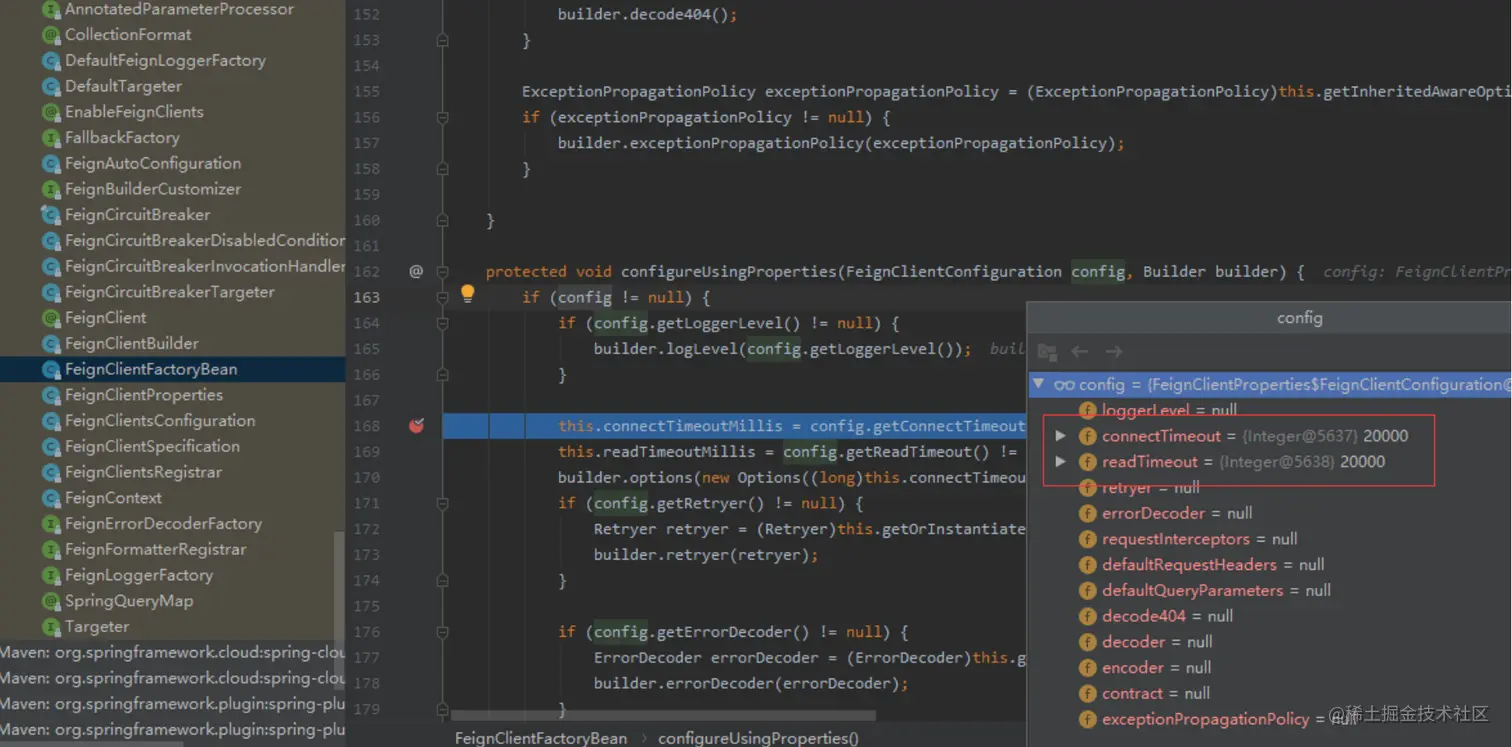Click the field icon of loggerLevel
This screenshot has height=747, width=1512.
pyautogui.click(x=1088, y=410)
